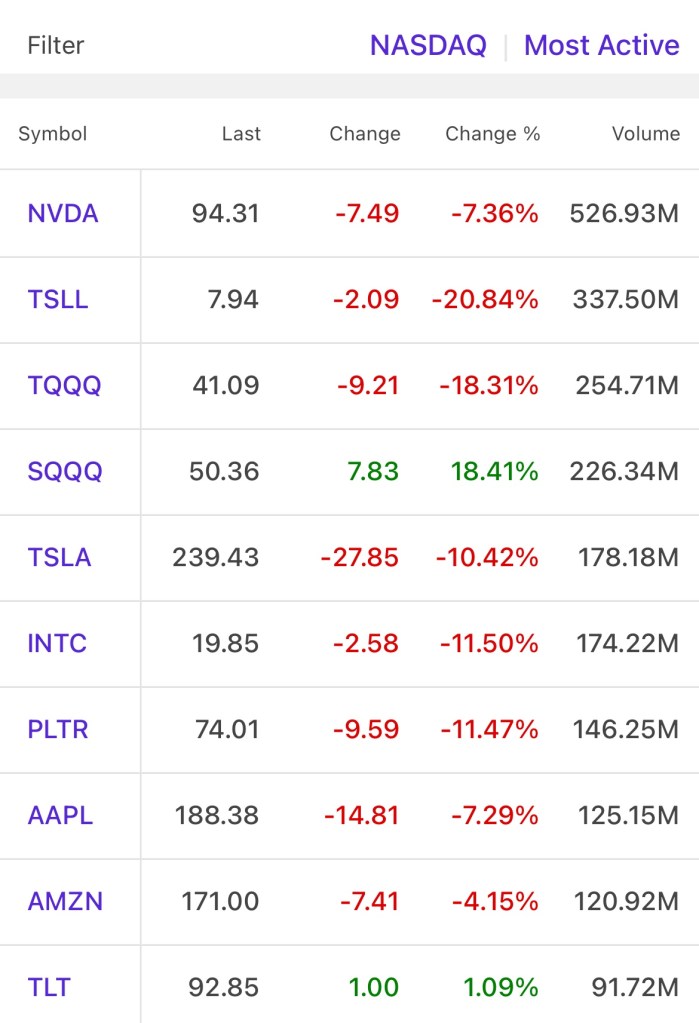
Task: Open the TSLL symbol link
Action: [58, 299]
